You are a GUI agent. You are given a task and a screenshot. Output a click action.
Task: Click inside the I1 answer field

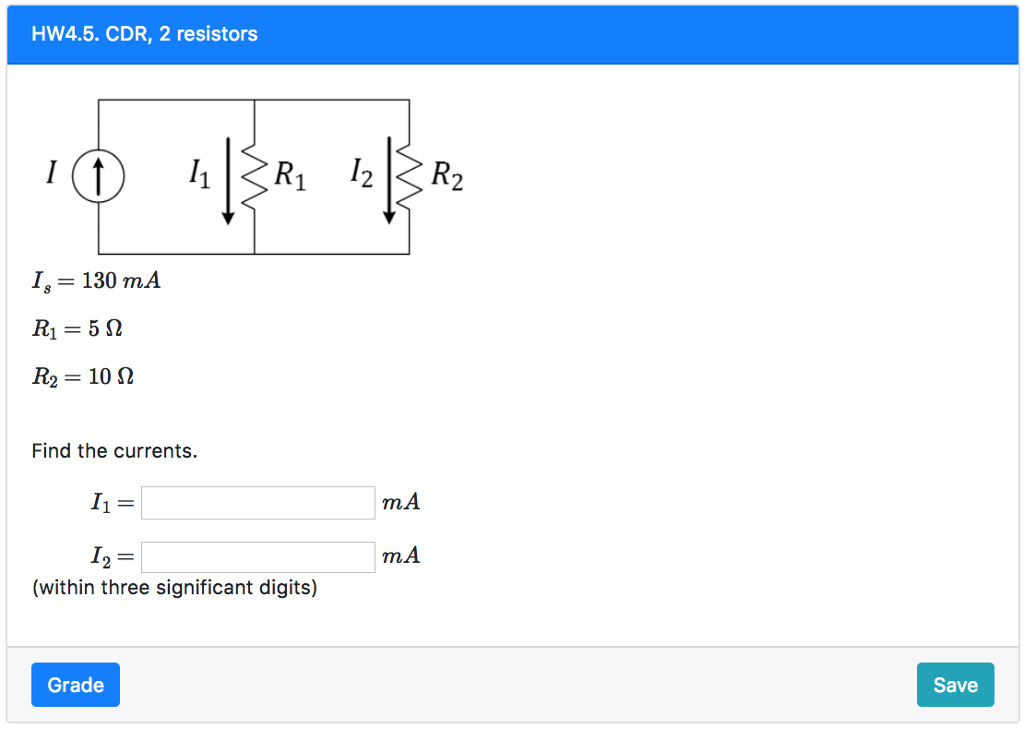(257, 503)
